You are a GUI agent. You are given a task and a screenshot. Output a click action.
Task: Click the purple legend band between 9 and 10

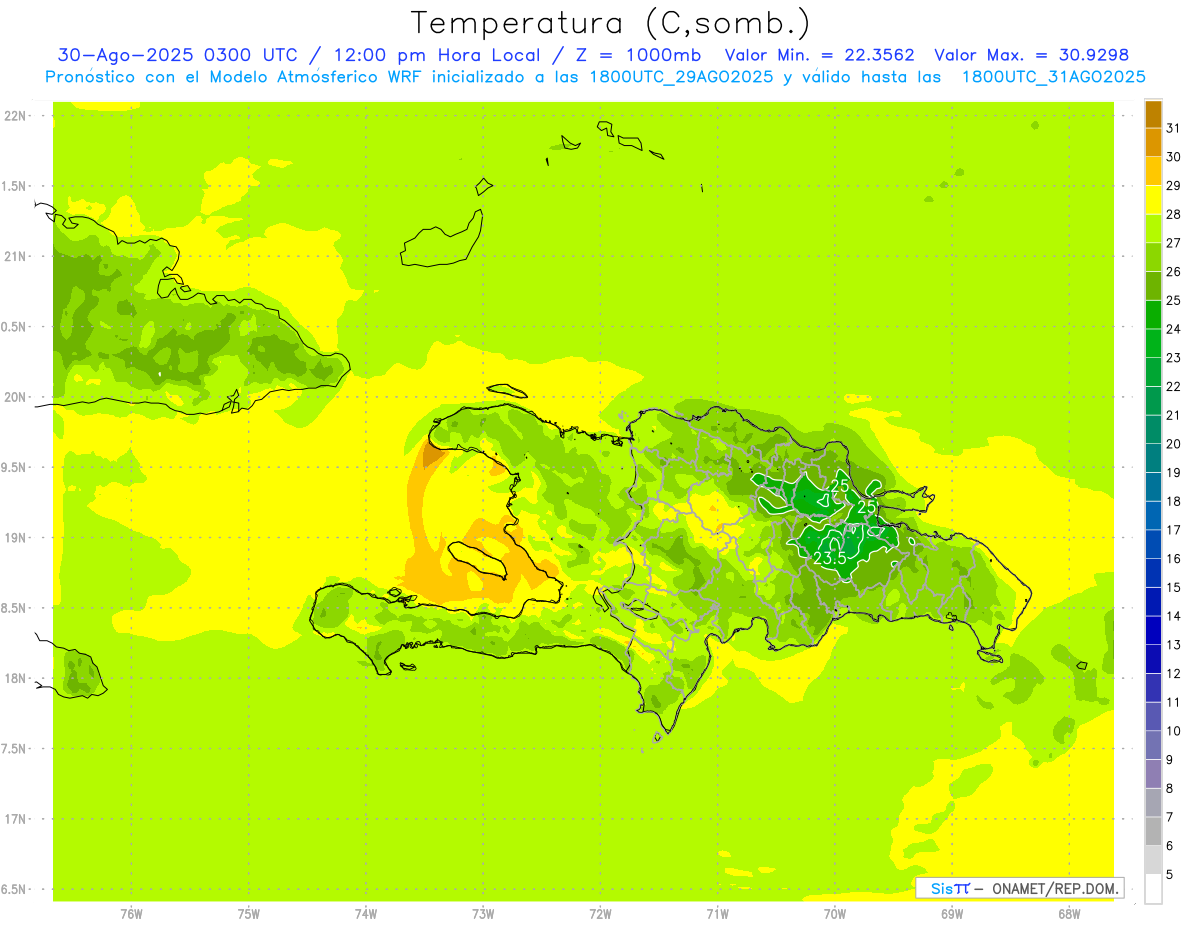coord(1153,745)
